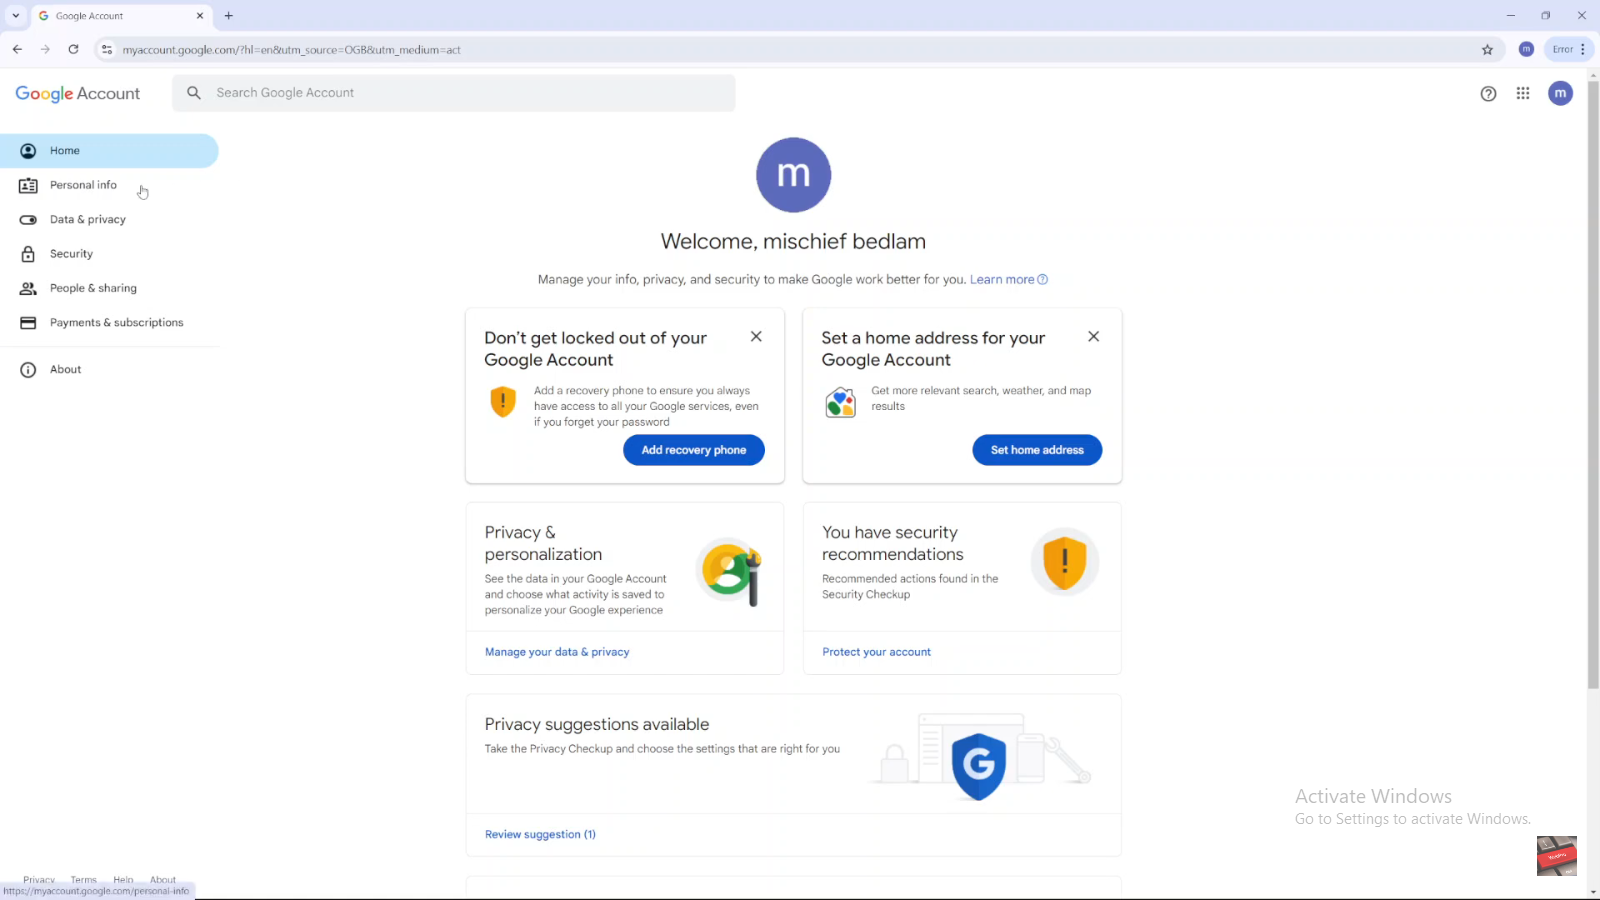
Task: Open the account avatar in page header
Action: click(1560, 93)
